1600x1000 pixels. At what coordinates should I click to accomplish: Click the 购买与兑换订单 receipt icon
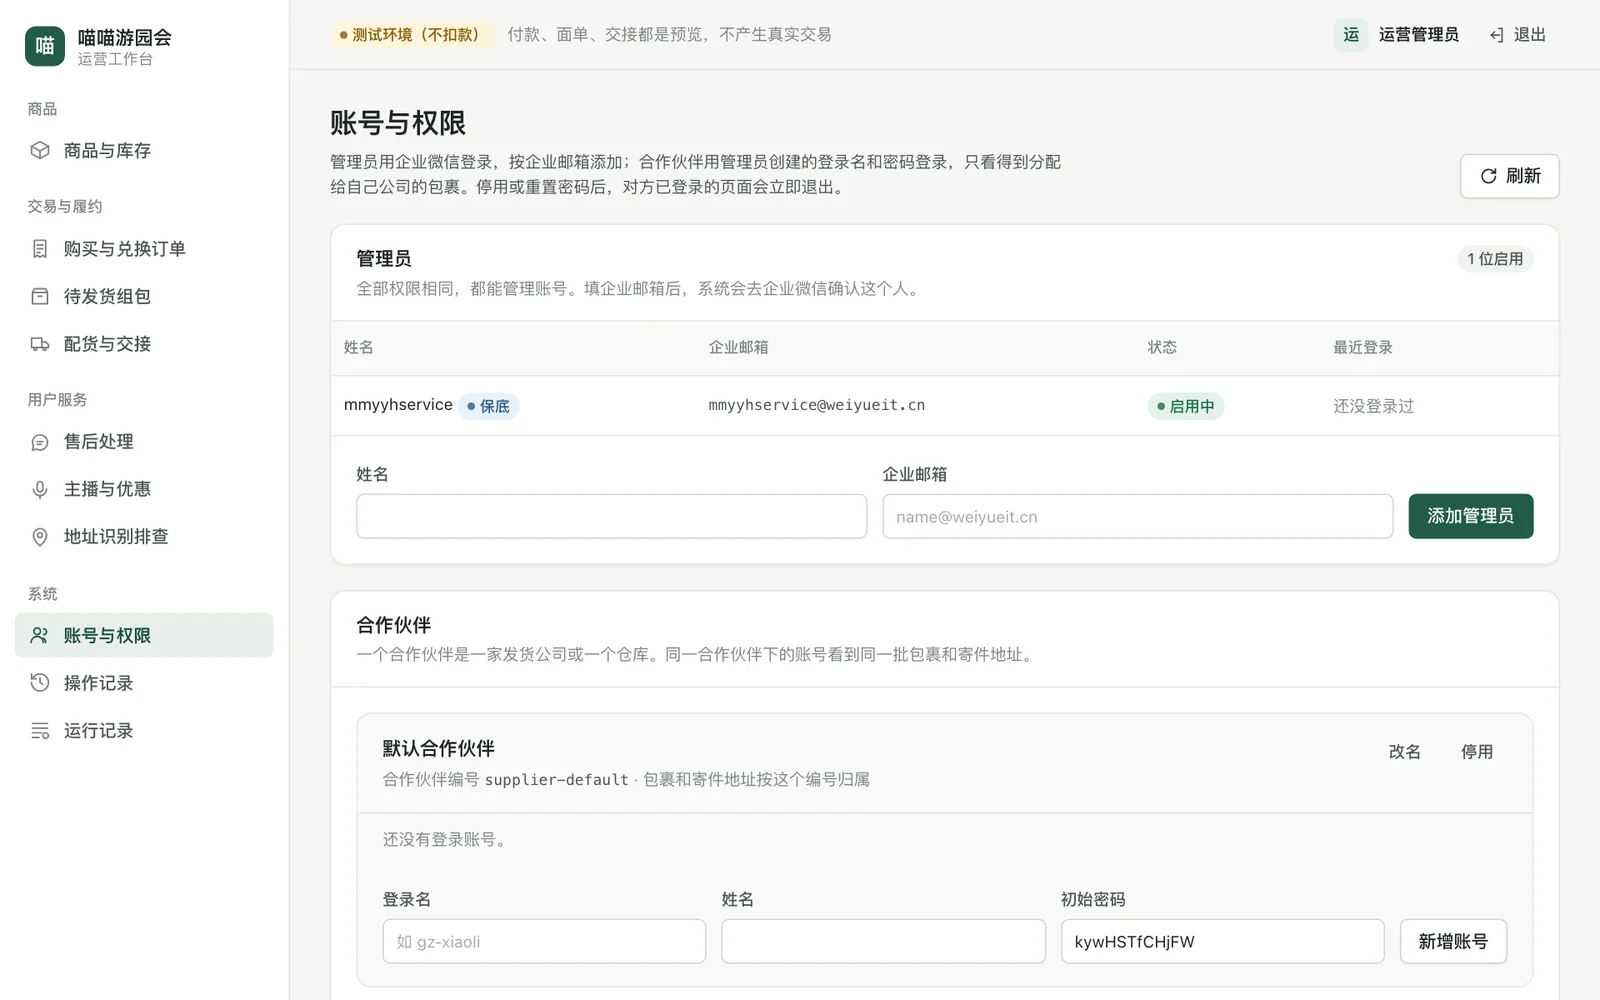[40, 249]
